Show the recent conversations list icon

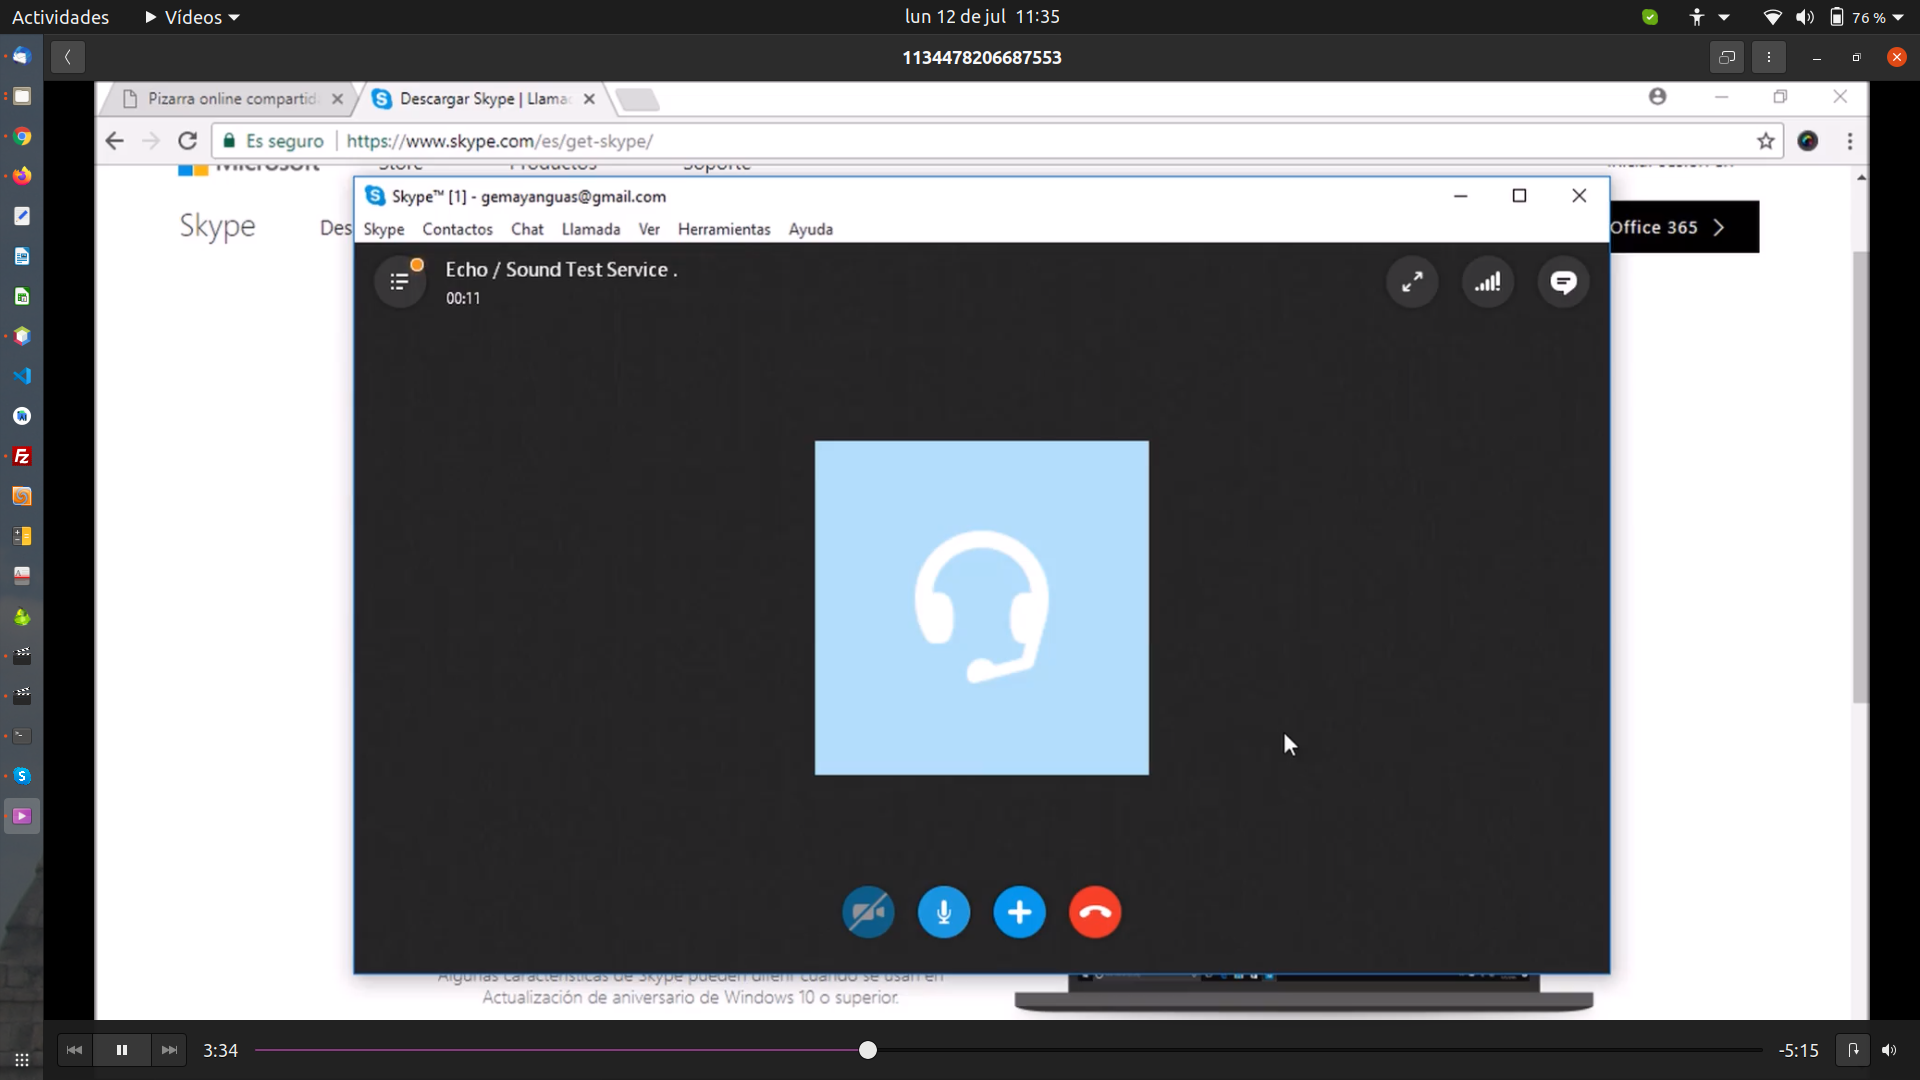400,282
